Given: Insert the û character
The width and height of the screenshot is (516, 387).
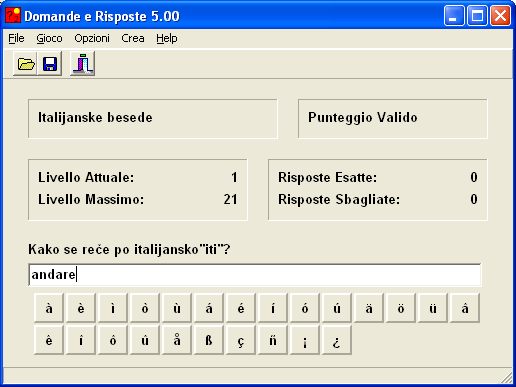Looking at the screenshot, I should (145, 340).
